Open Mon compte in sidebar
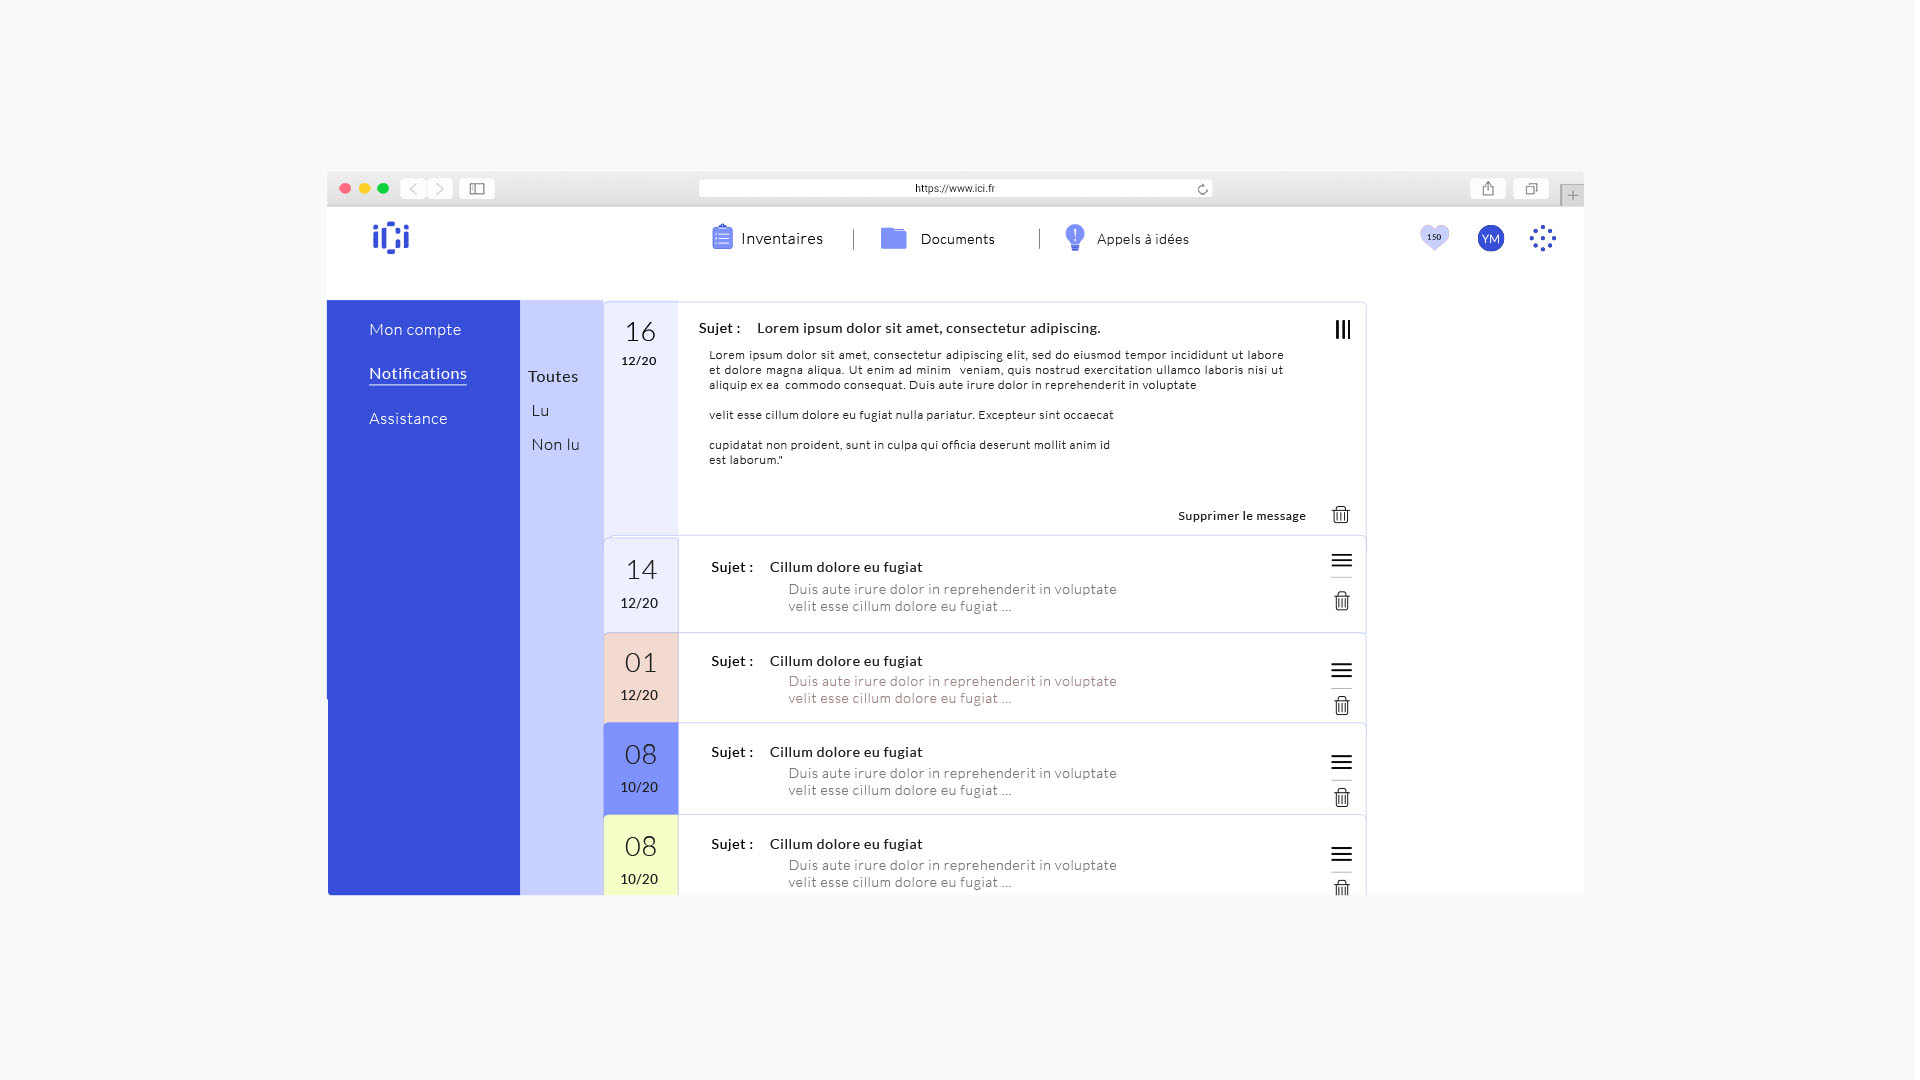Screen dimensions: 1920x1080 415,330
